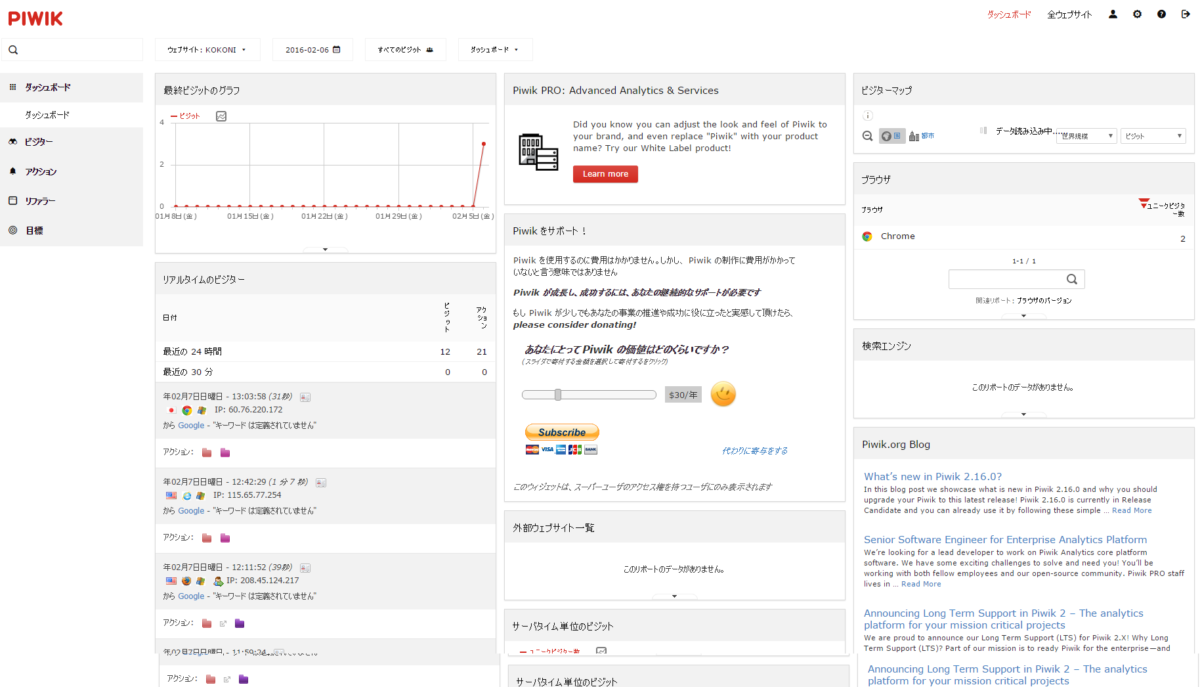
Task: Open the visitors section in the sidebar
Action: click(71, 142)
